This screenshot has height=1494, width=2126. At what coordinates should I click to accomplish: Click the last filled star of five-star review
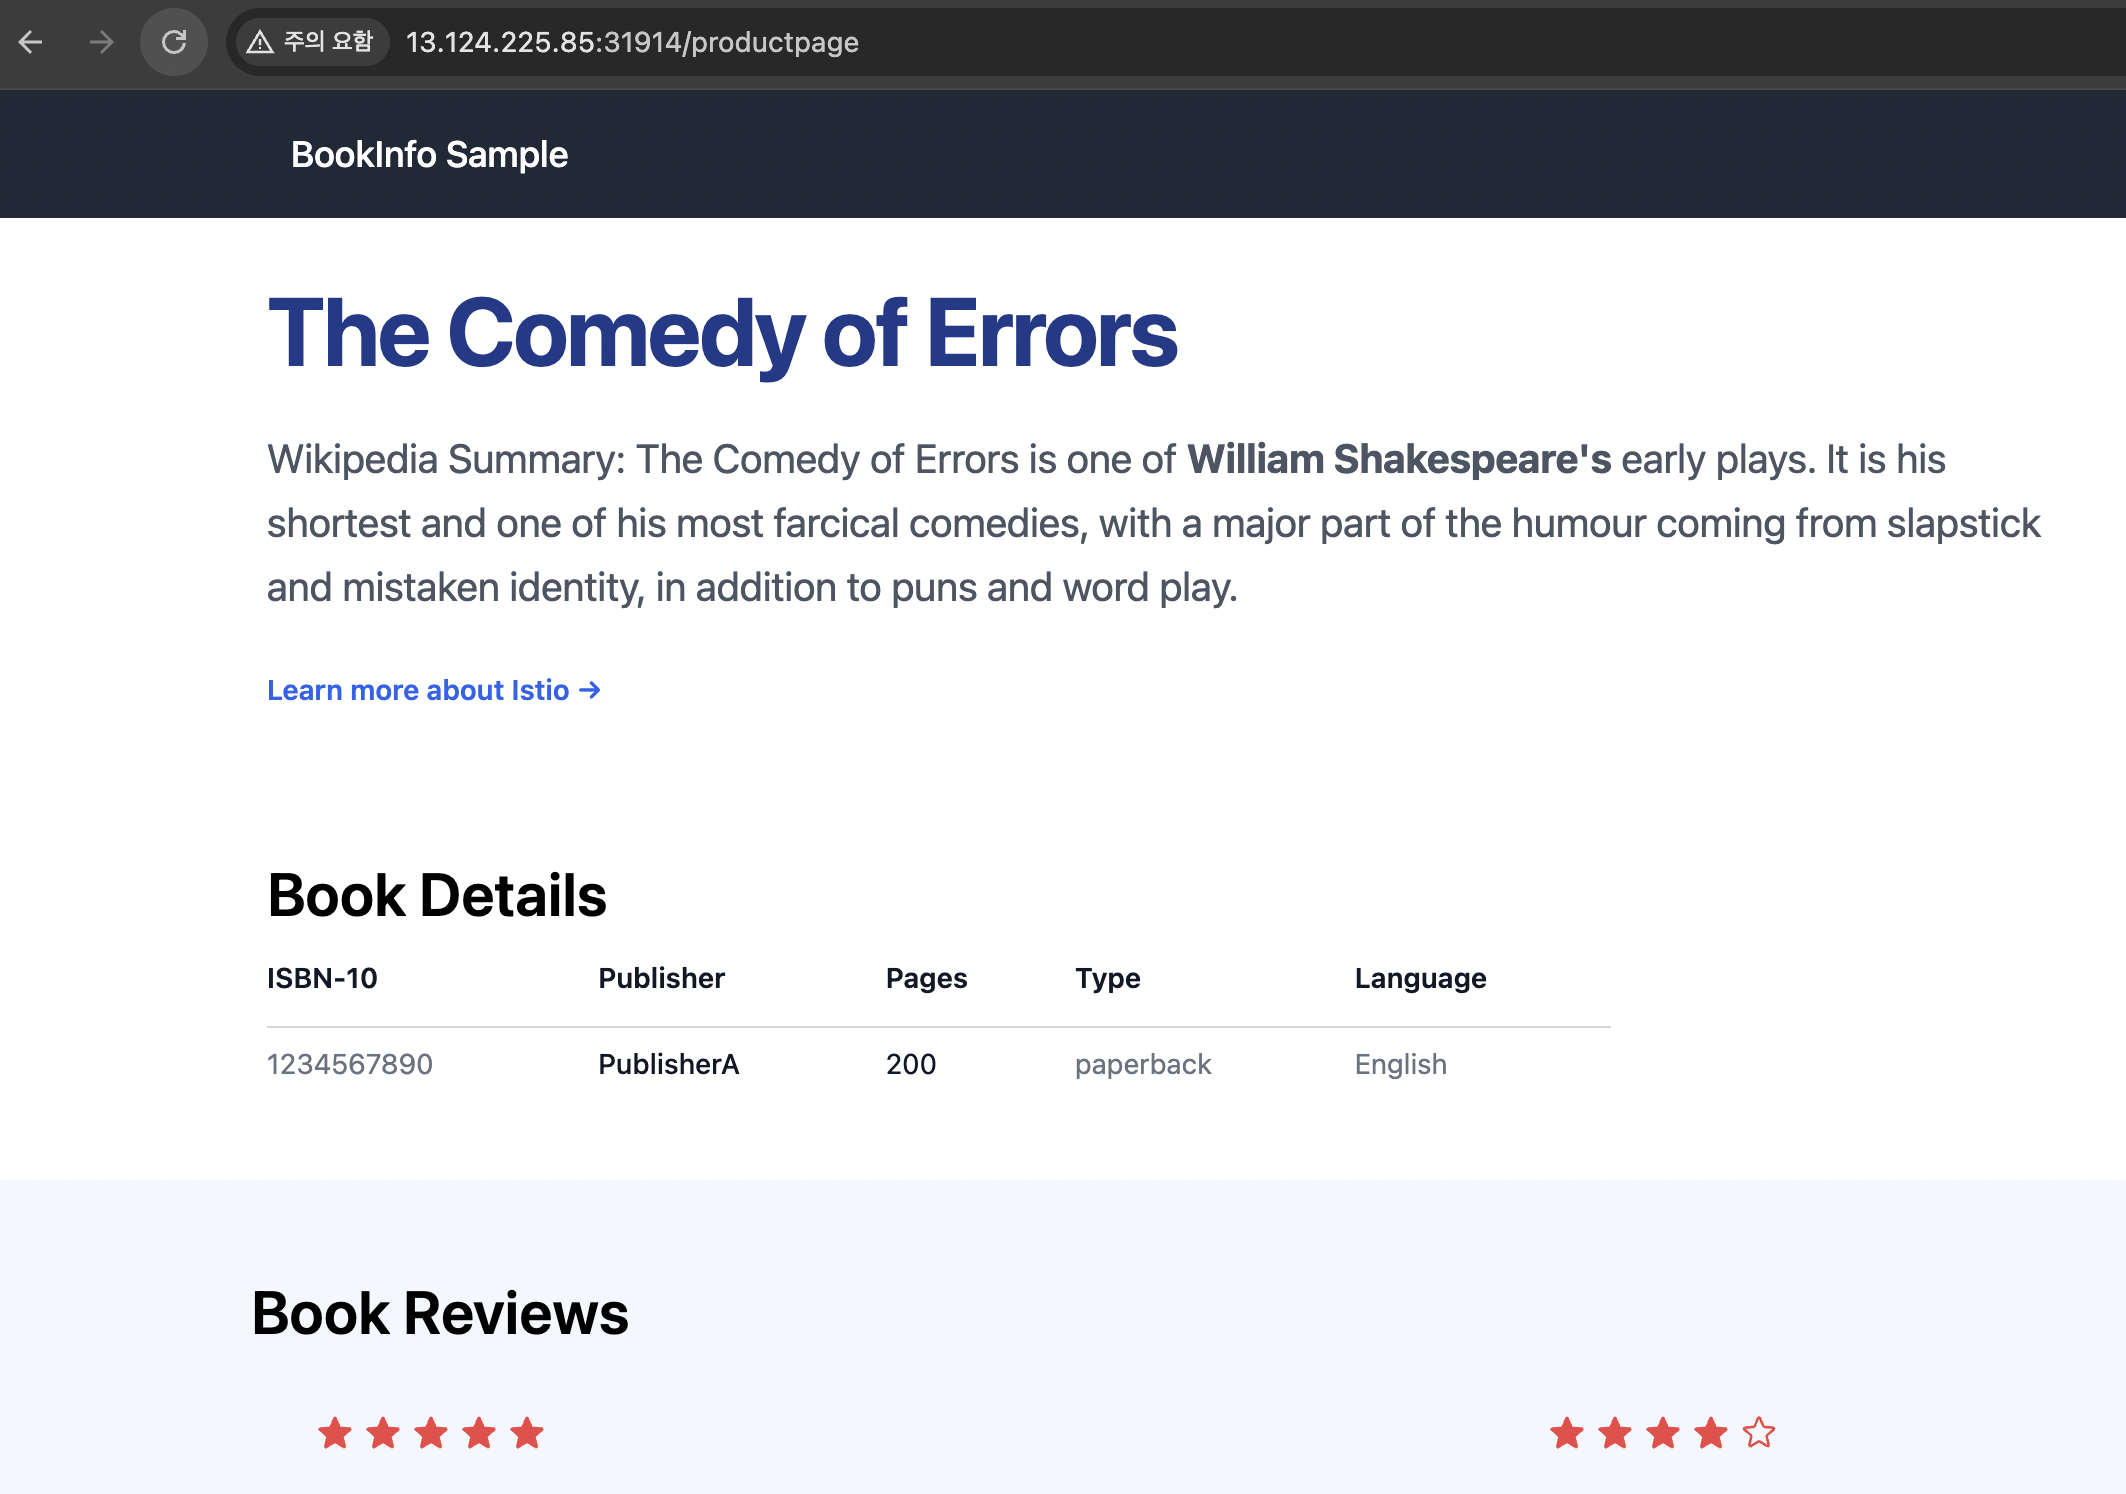527,1433
